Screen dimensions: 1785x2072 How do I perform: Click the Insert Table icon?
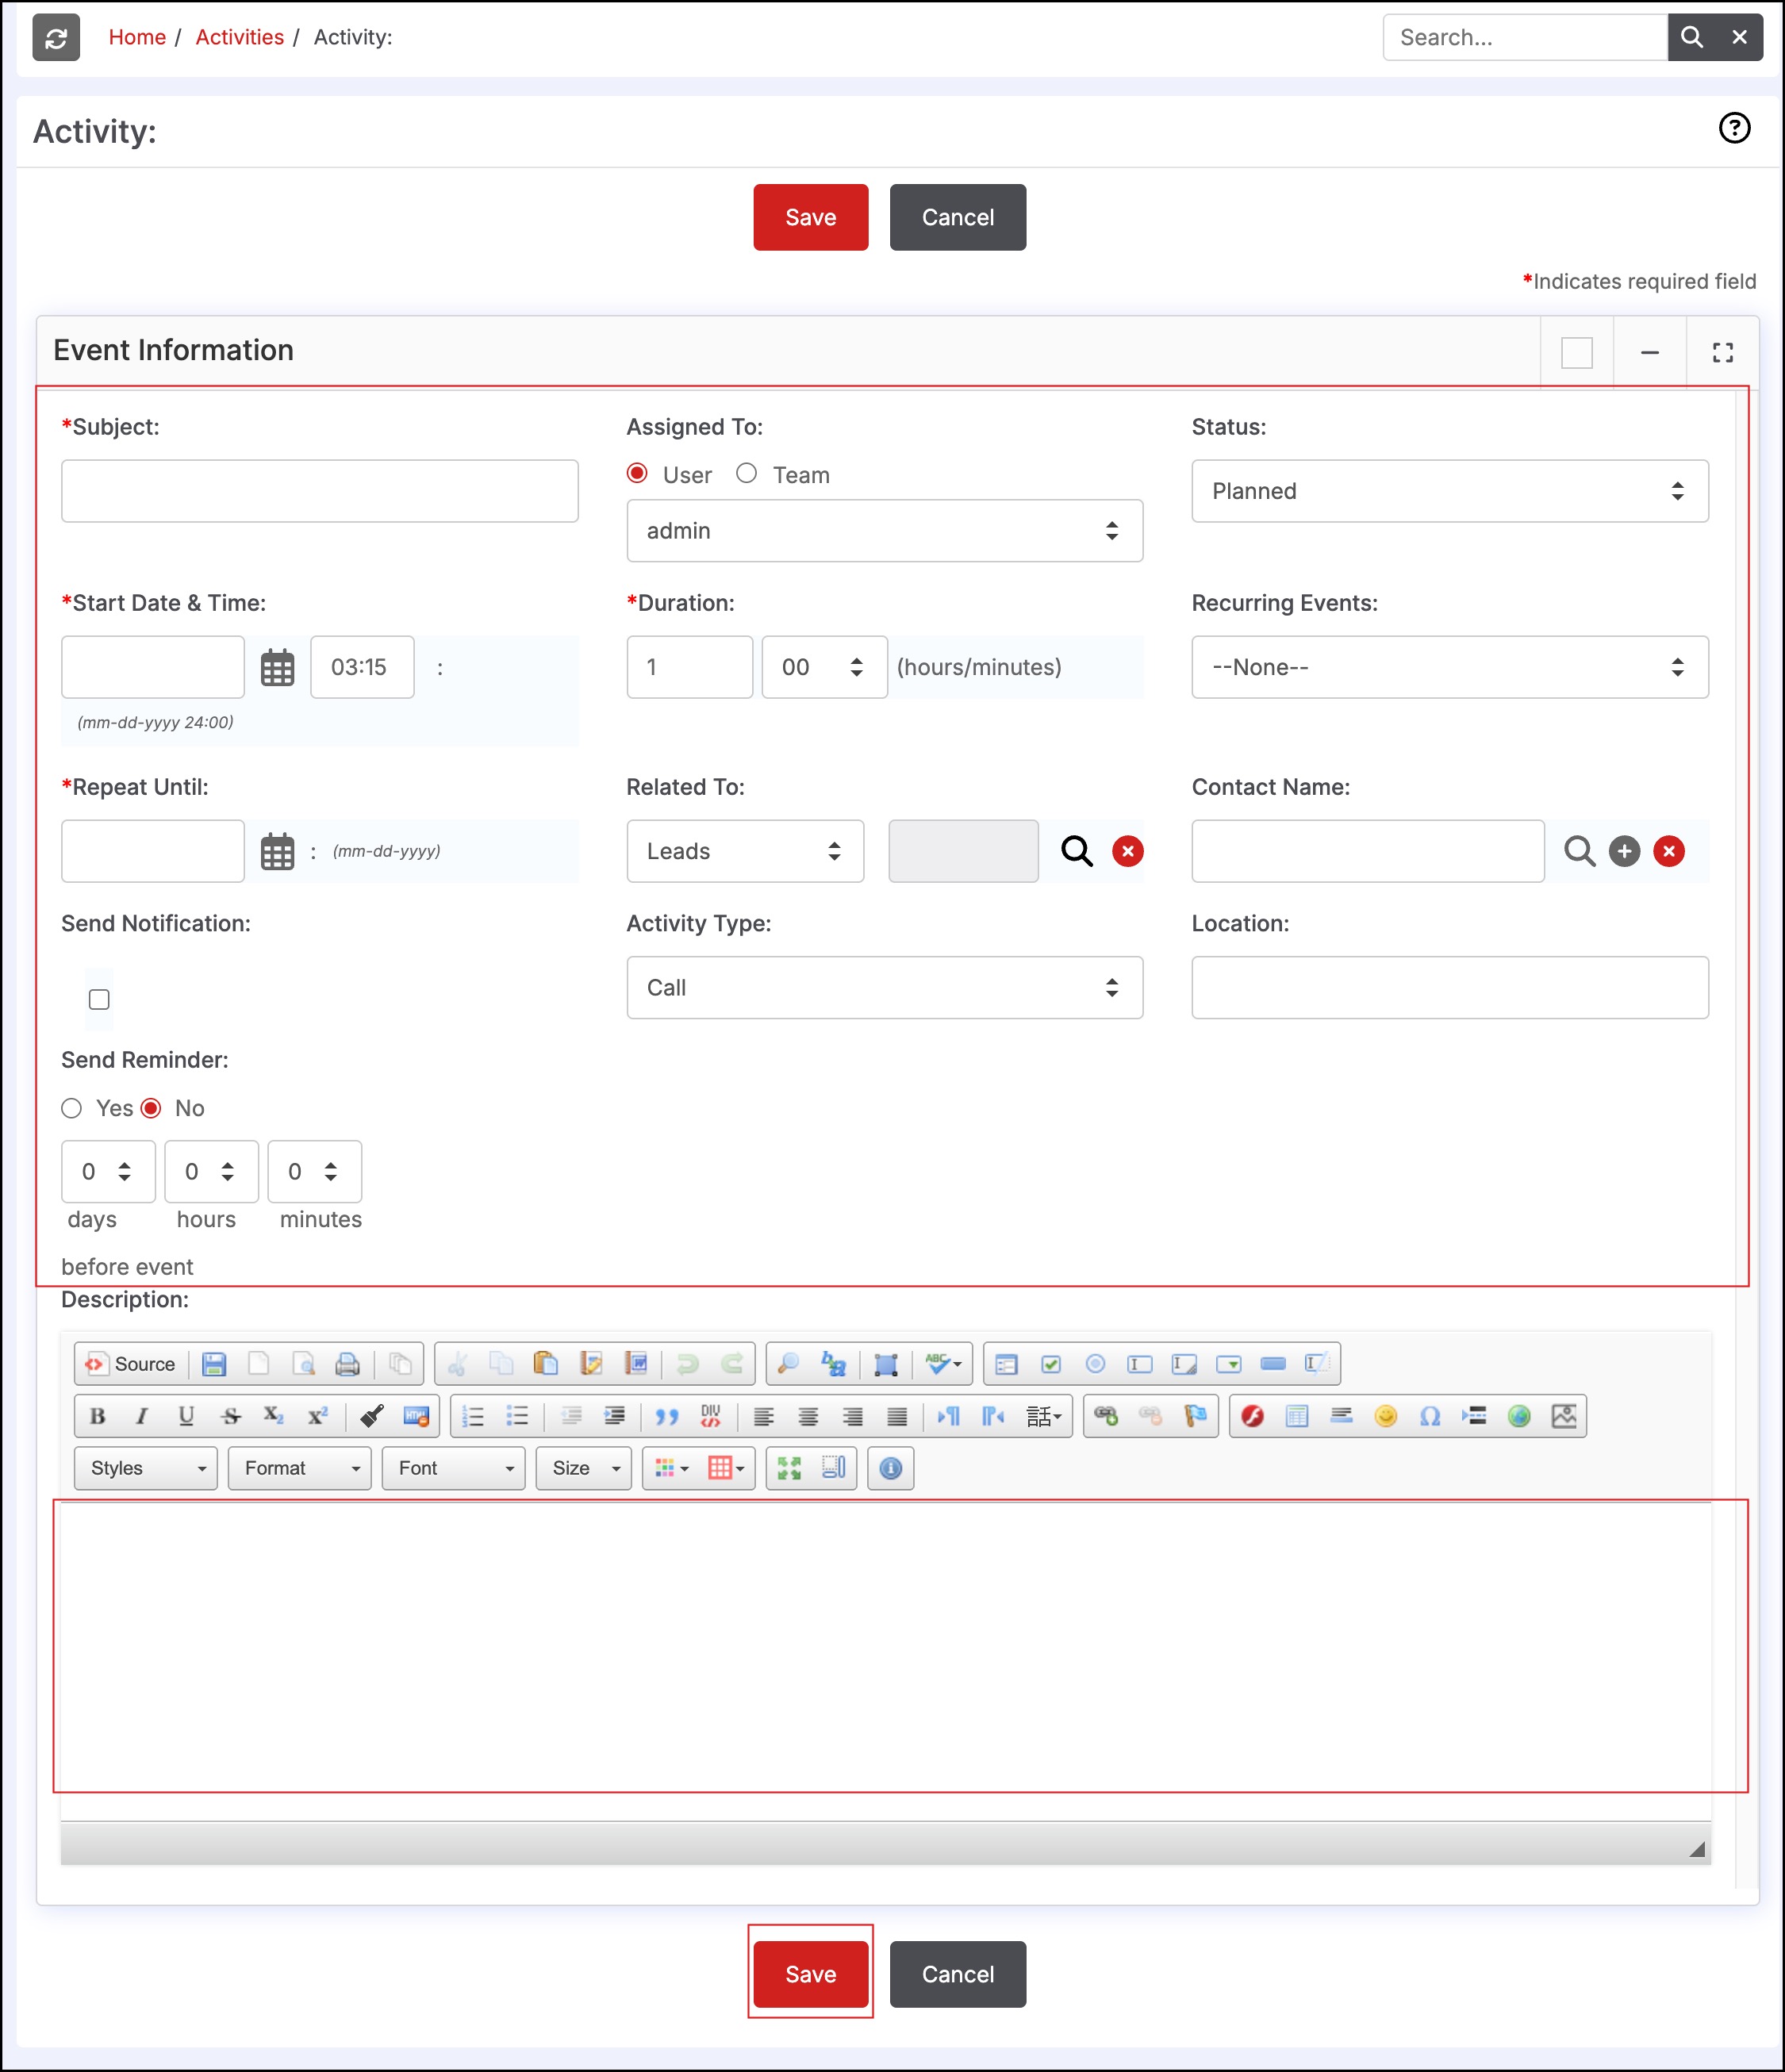click(1297, 1416)
